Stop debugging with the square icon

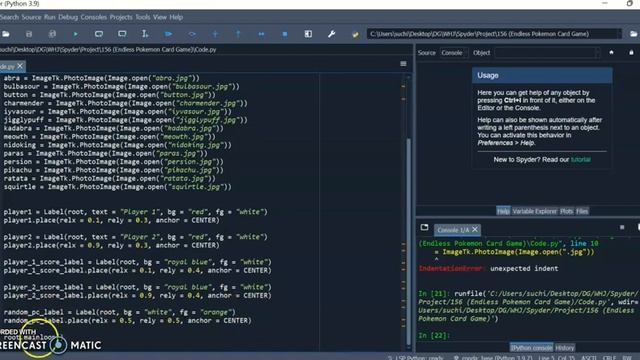click(285, 34)
